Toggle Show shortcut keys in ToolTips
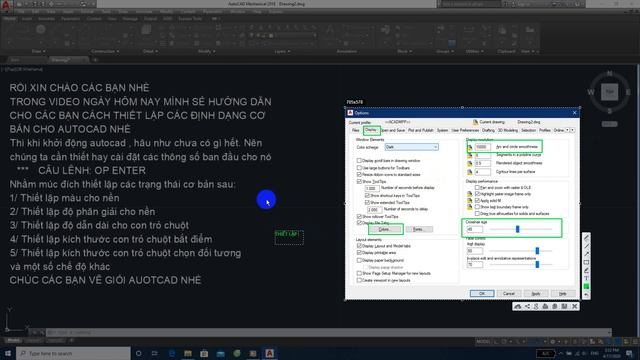This screenshot has height=360, width=640. (x=367, y=196)
